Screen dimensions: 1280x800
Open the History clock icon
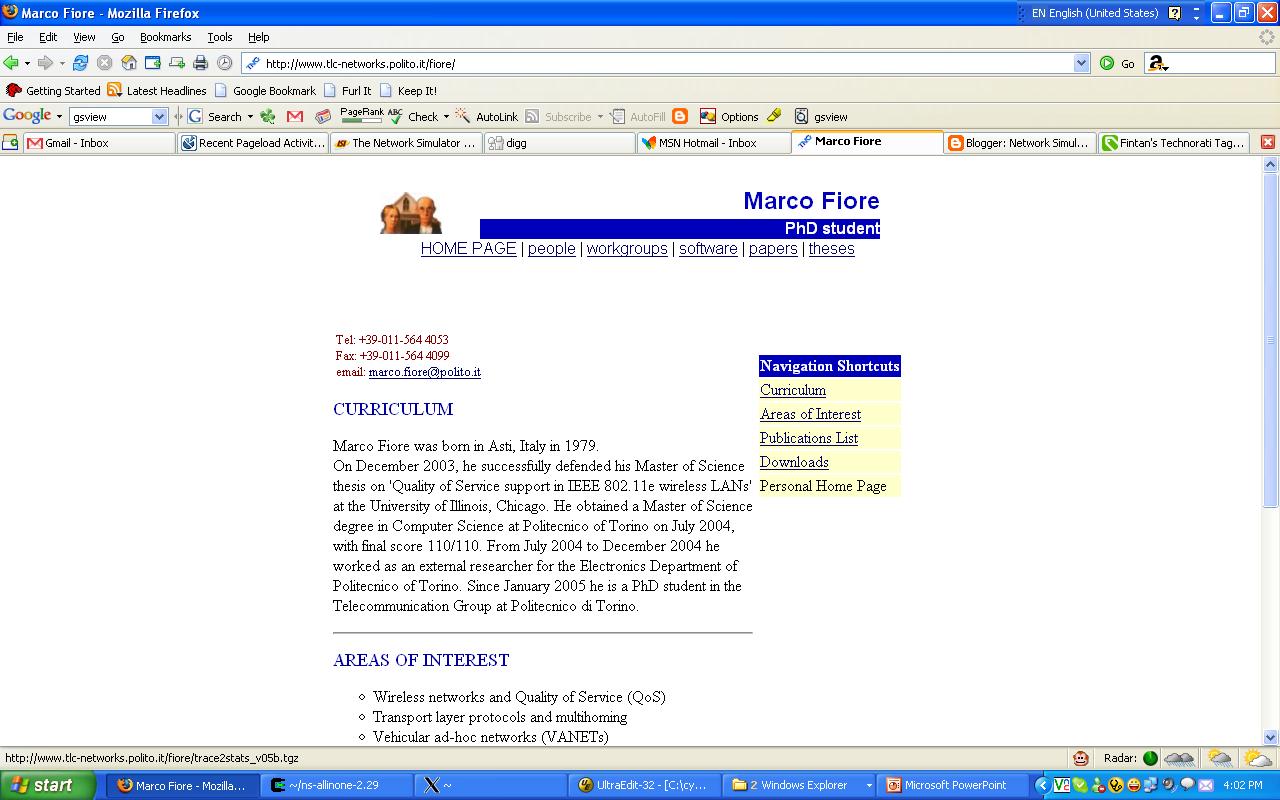click(225, 63)
